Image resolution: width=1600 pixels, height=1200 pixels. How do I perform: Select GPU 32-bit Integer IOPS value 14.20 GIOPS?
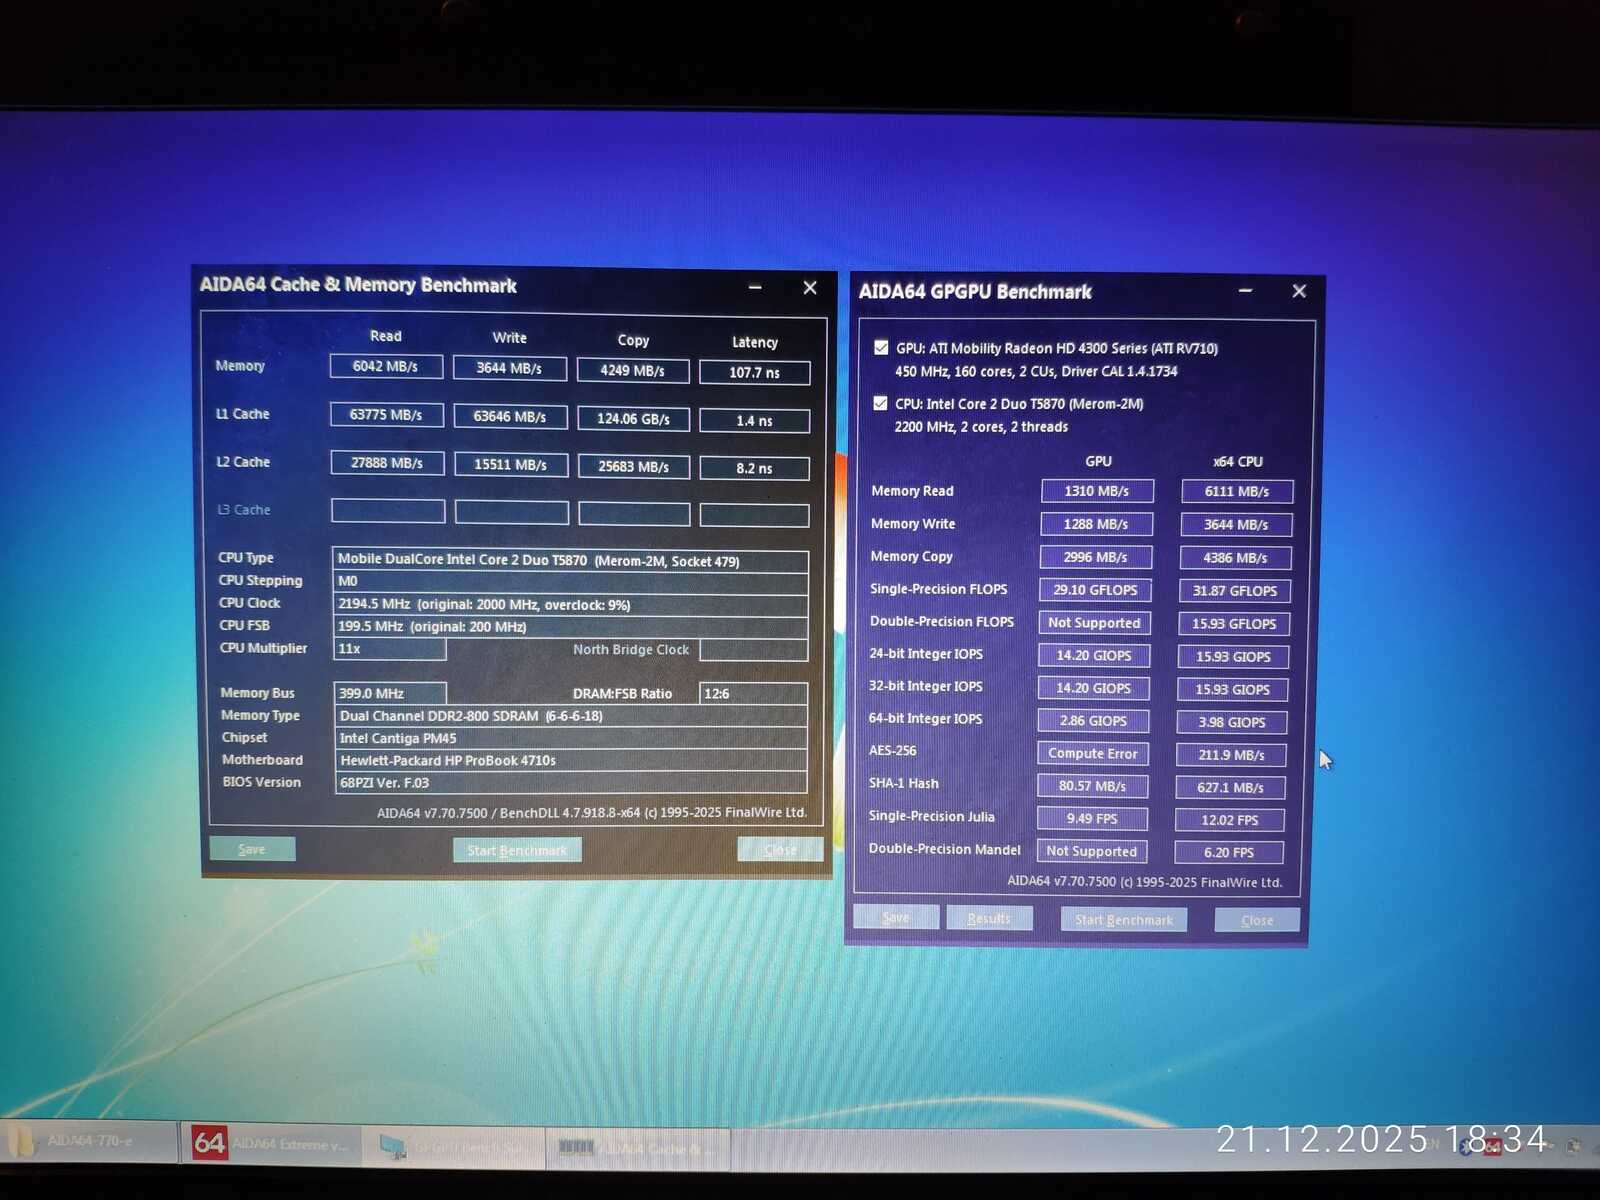point(1094,688)
